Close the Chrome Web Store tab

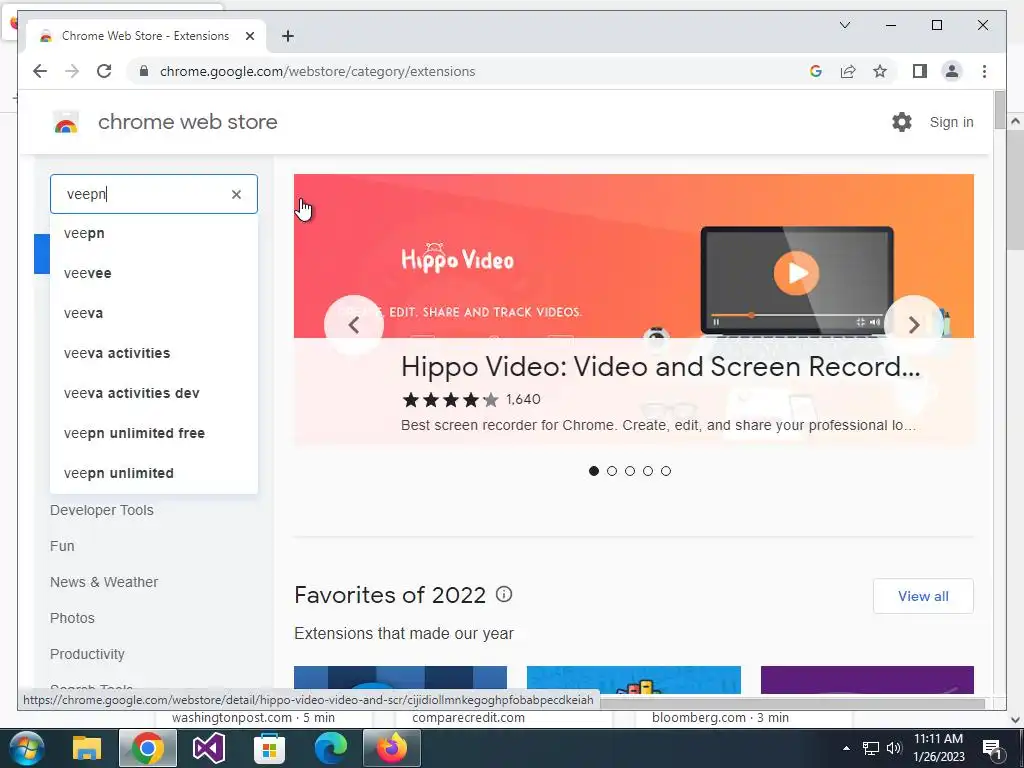249,36
